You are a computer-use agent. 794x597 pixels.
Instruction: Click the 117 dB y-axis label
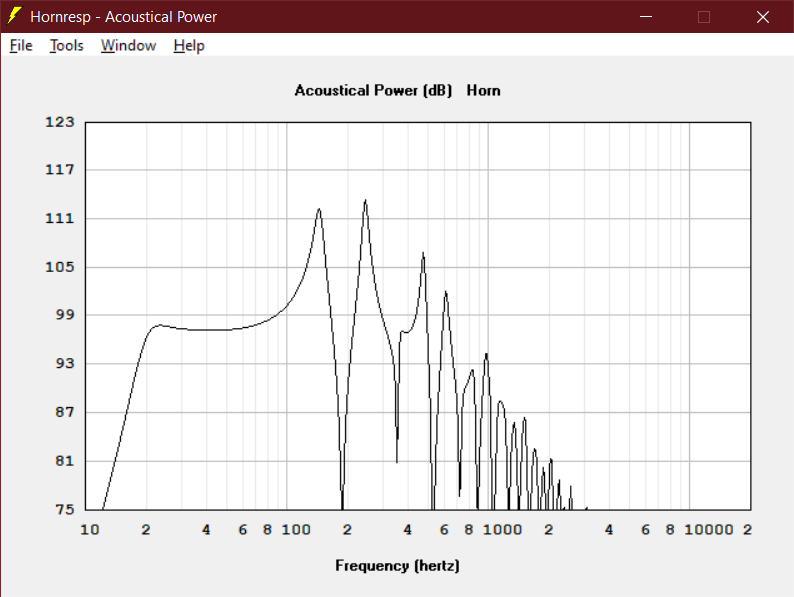[60, 170]
